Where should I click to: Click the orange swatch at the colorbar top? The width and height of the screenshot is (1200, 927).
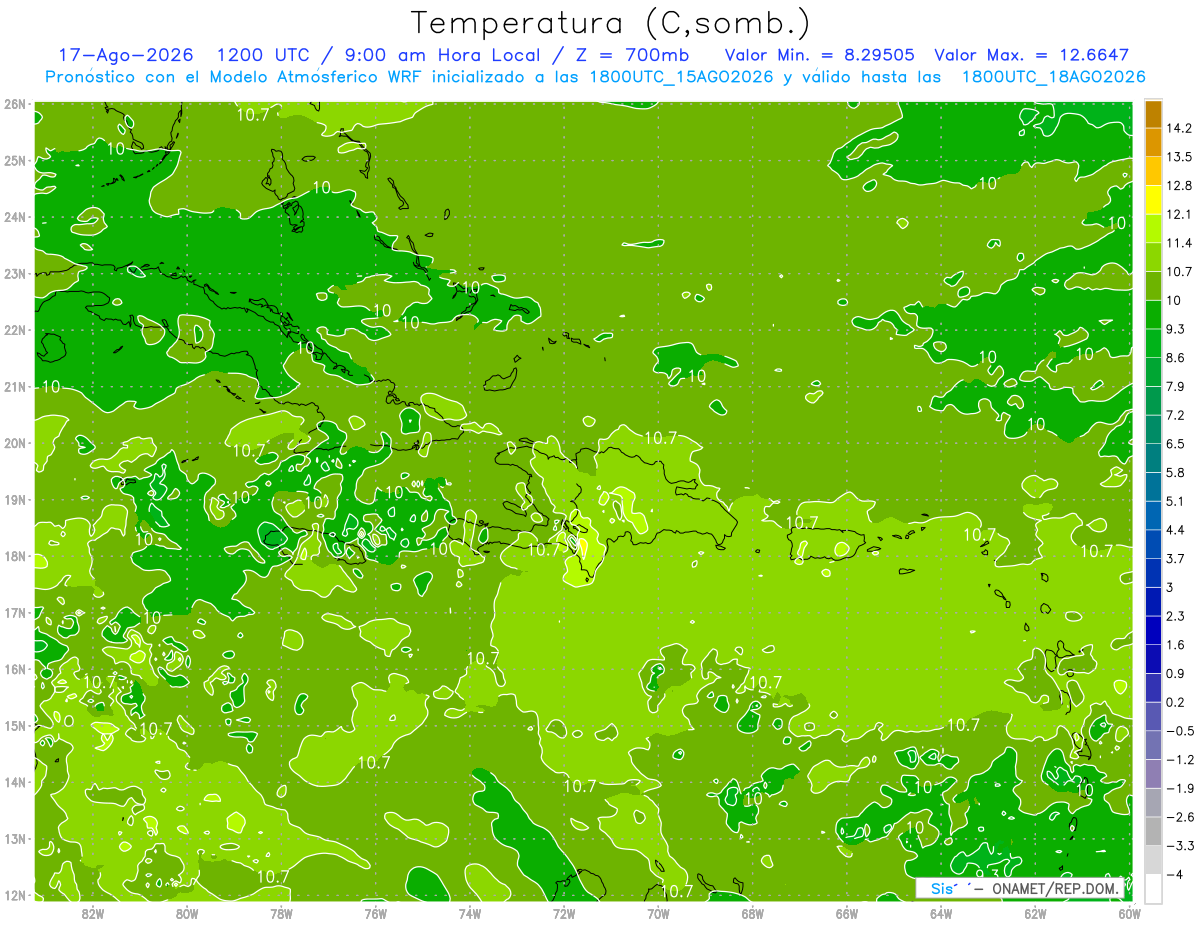tap(1153, 114)
